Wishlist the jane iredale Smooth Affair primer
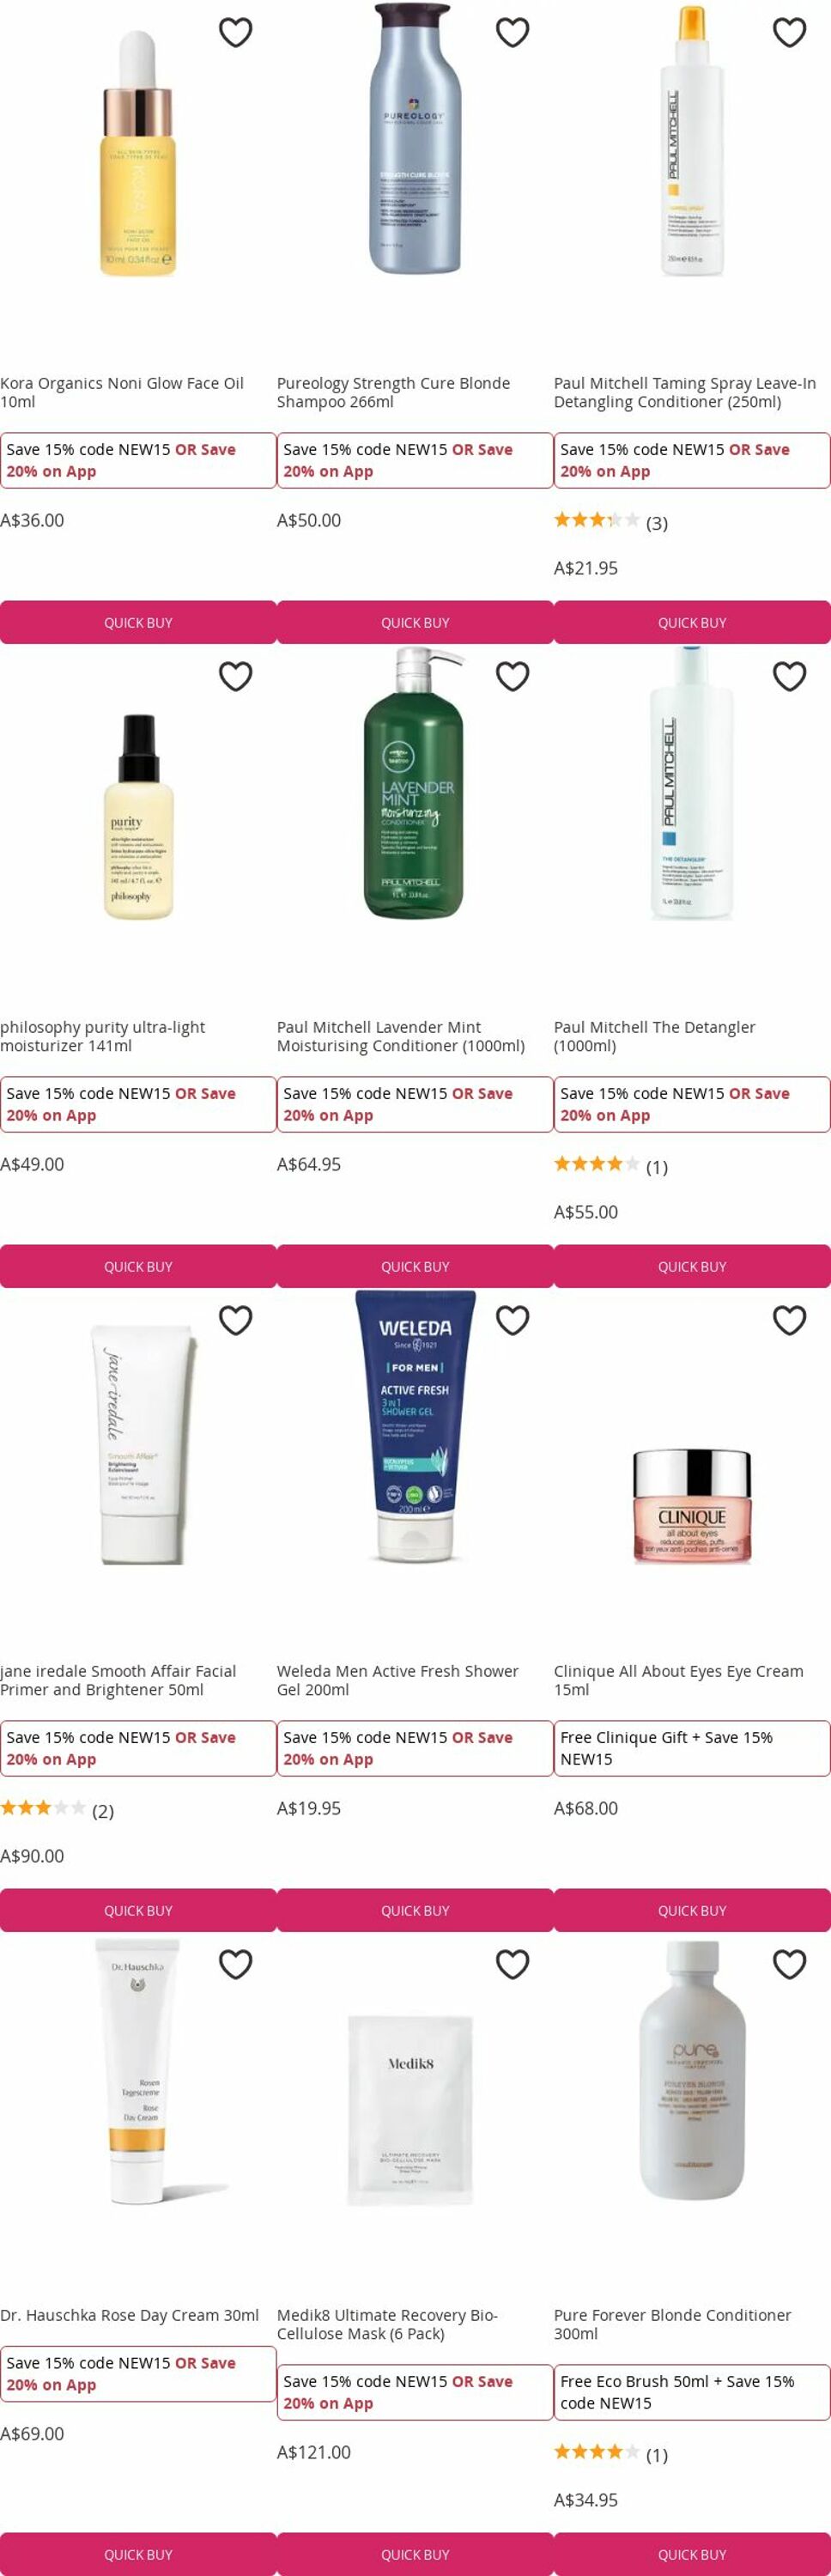Screen dimensions: 831x2576 tap(235, 1321)
